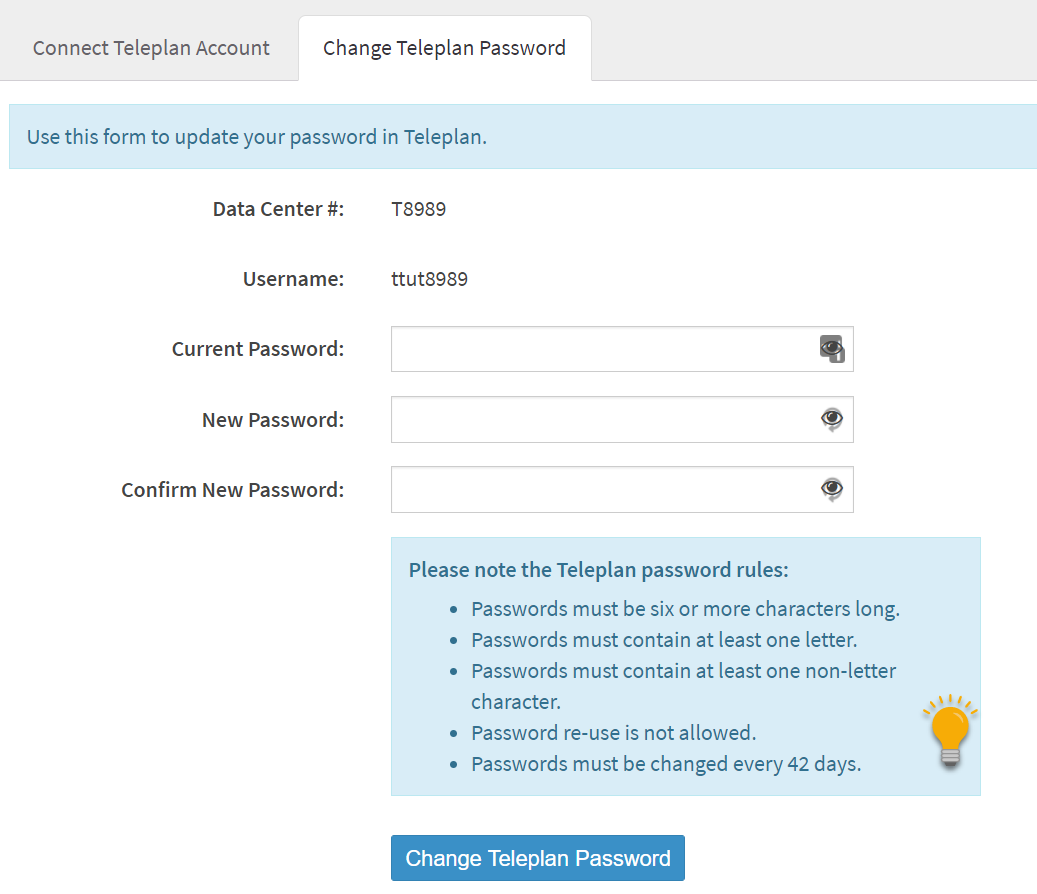1037x894 pixels.
Task: Click the 'Current Password:' label
Action: 258,349
